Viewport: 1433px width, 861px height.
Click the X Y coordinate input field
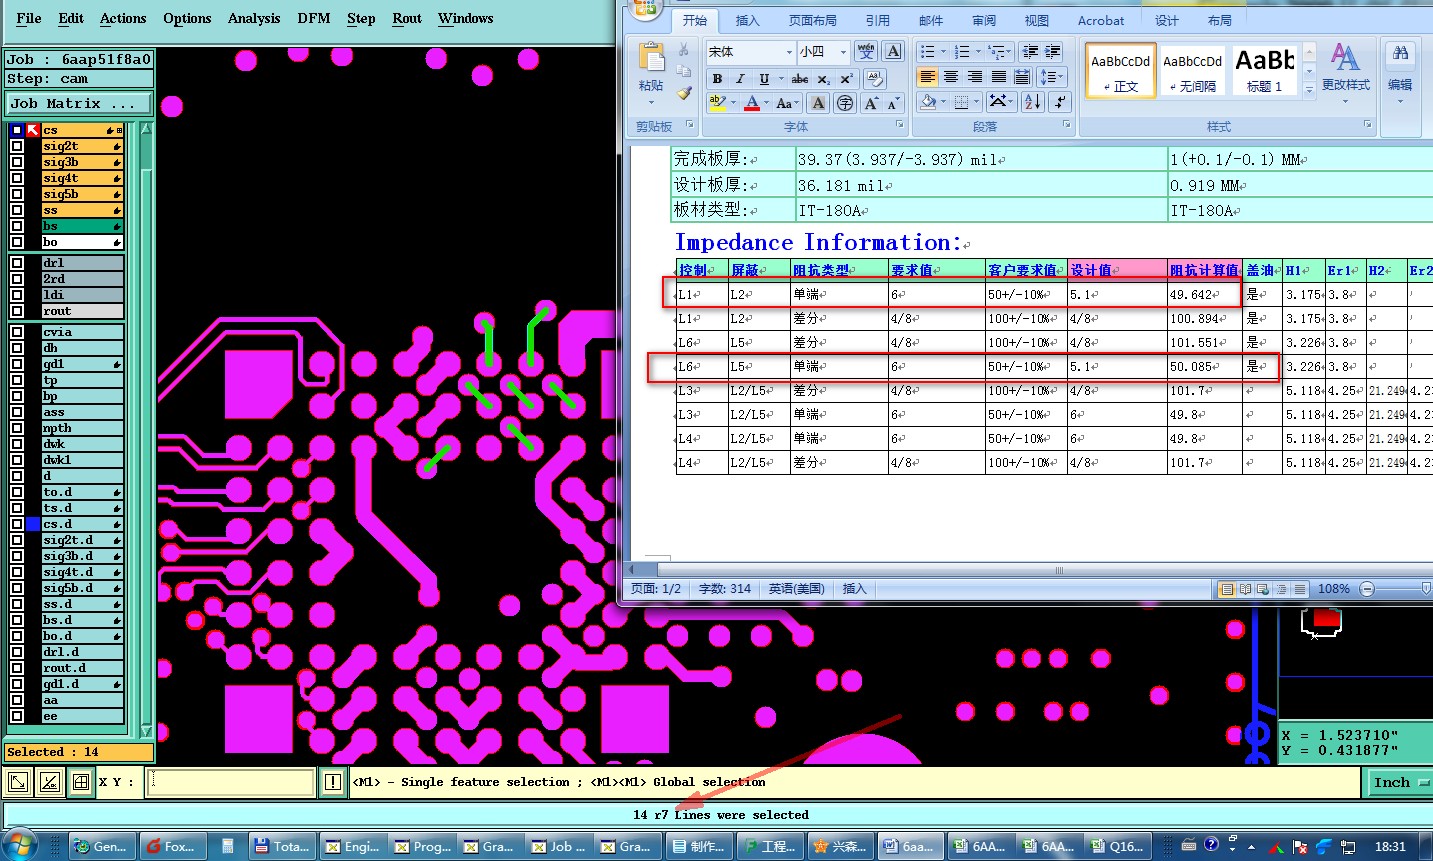pos(231,782)
